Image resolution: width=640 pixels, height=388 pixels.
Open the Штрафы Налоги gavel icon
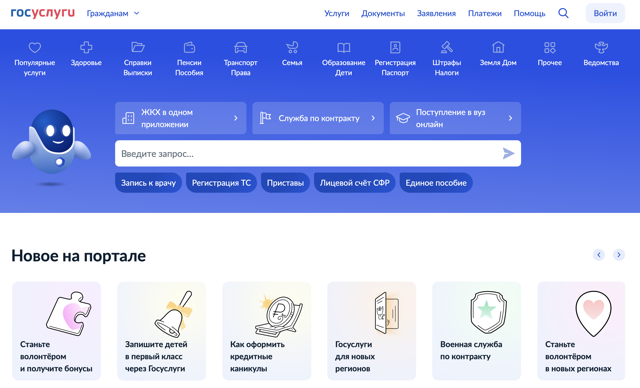coord(447,48)
